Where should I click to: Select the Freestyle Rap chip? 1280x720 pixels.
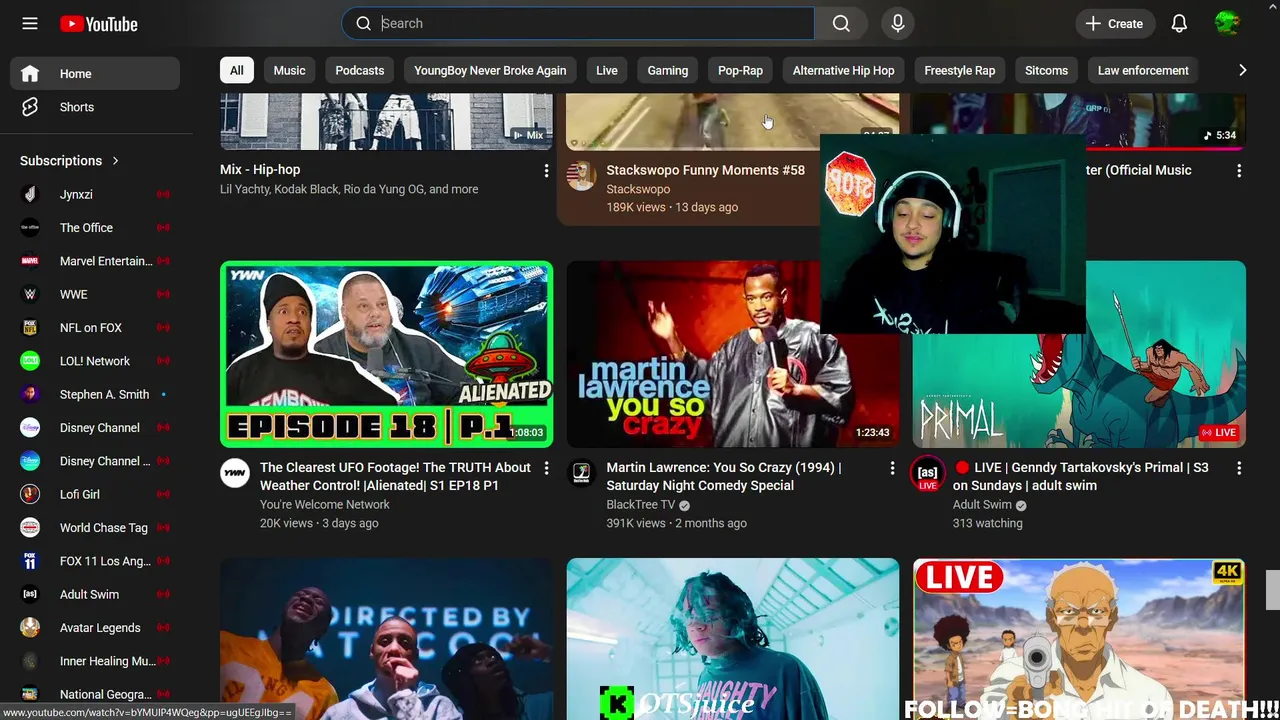coord(959,70)
